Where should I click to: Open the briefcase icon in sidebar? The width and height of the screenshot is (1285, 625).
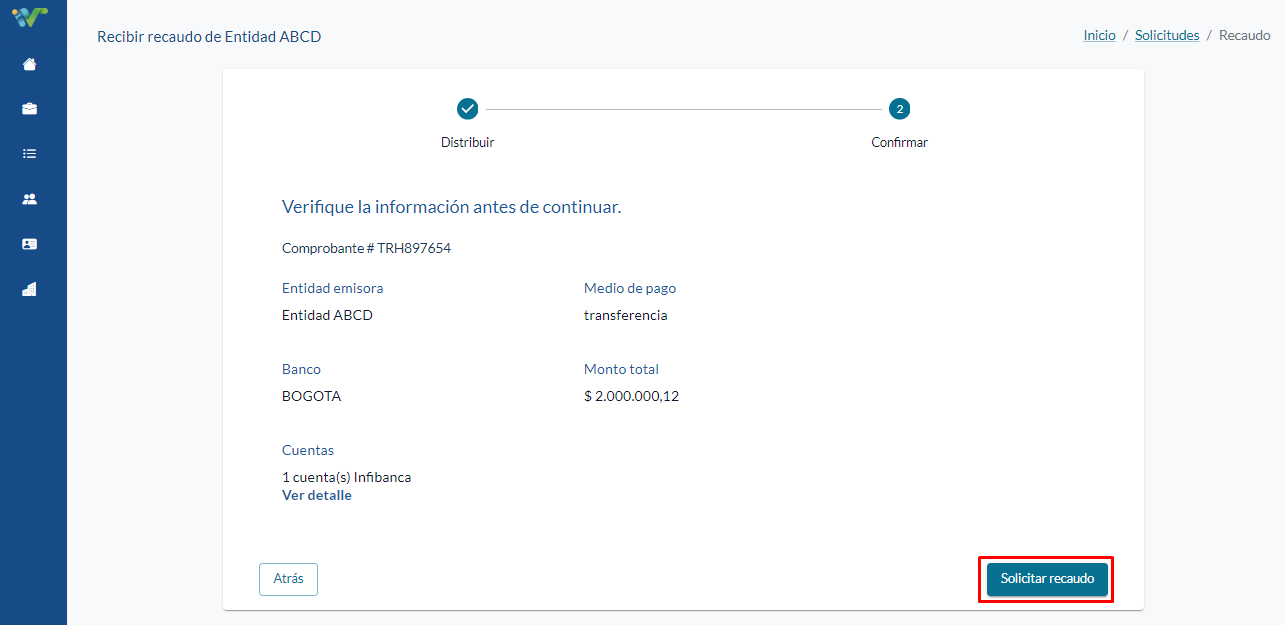30,109
